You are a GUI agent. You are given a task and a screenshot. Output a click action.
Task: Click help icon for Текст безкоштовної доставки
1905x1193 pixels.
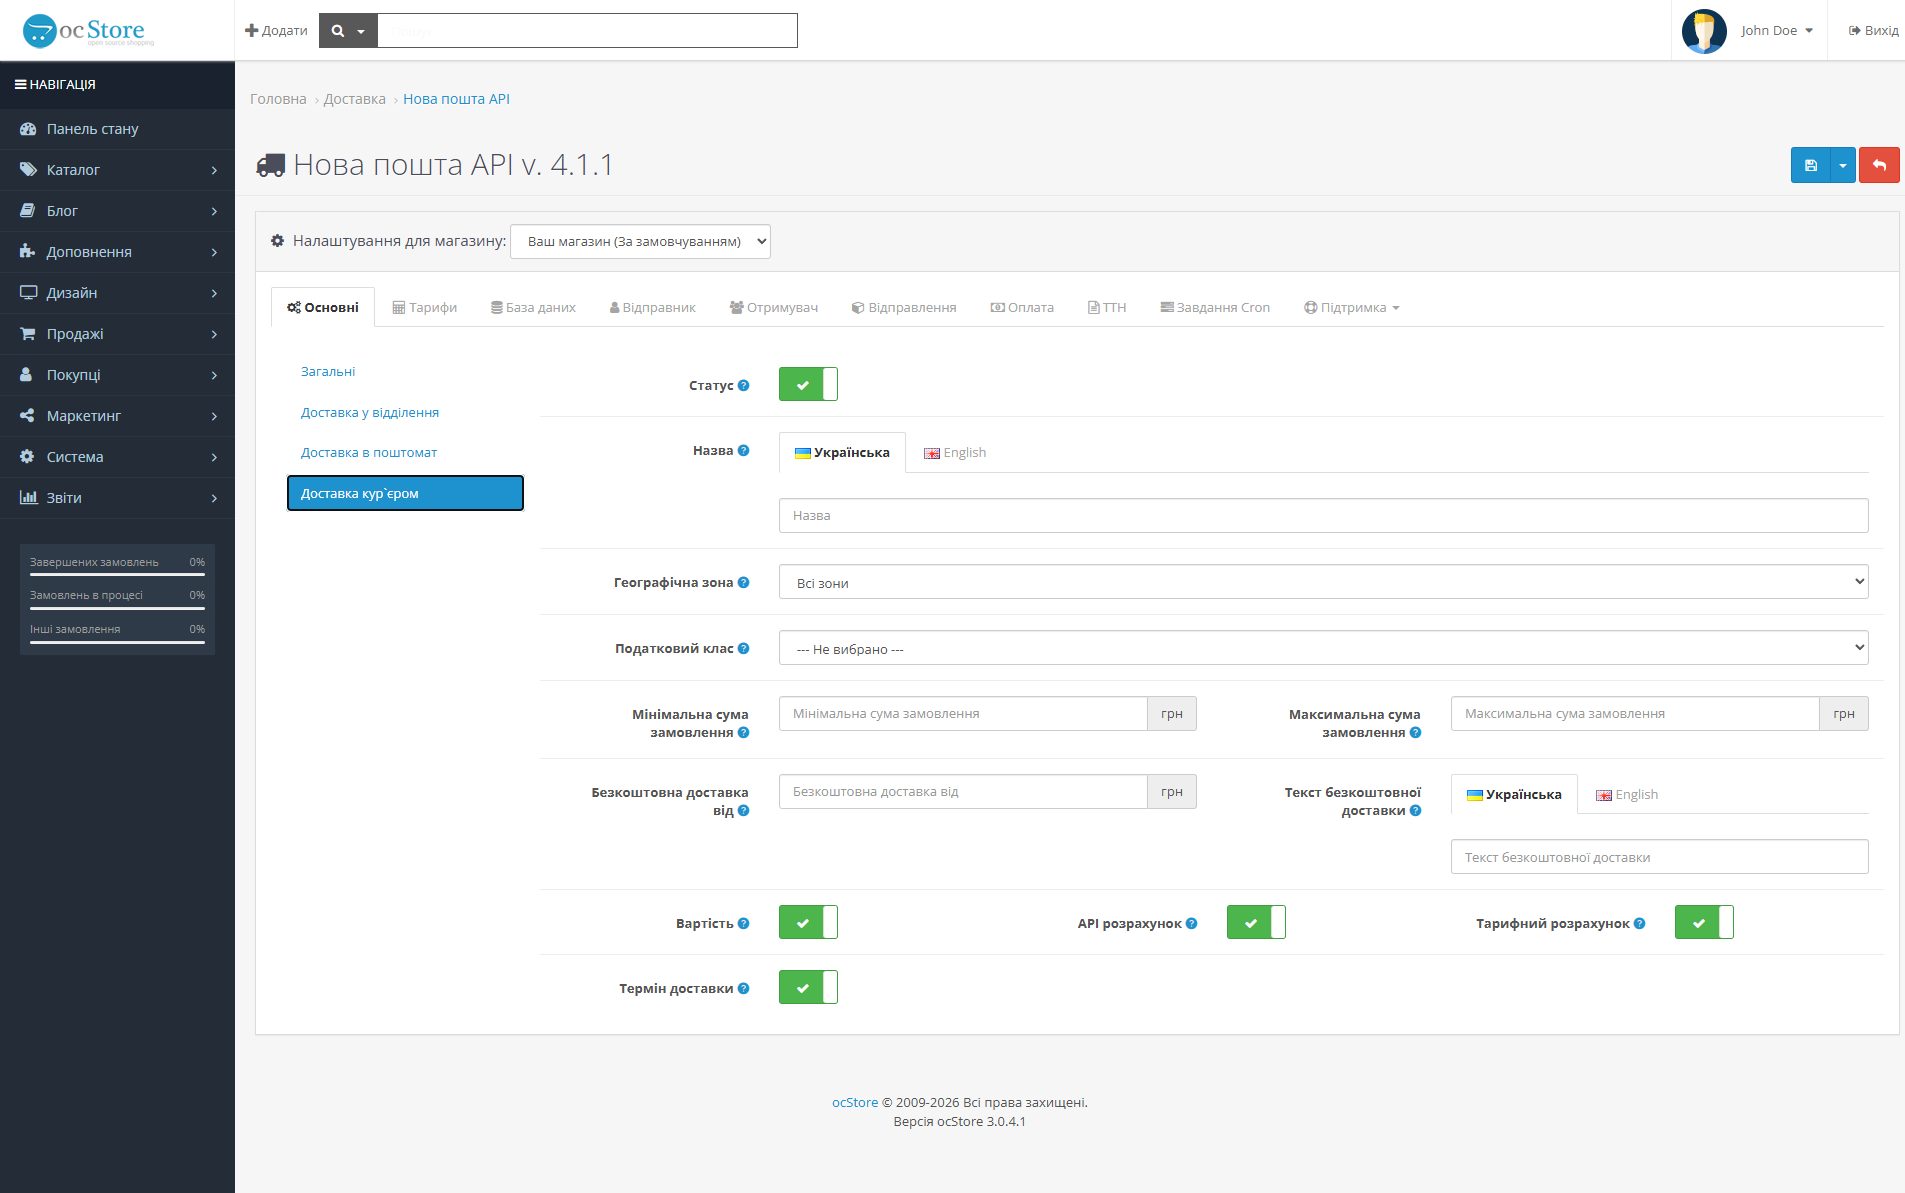click(1415, 810)
